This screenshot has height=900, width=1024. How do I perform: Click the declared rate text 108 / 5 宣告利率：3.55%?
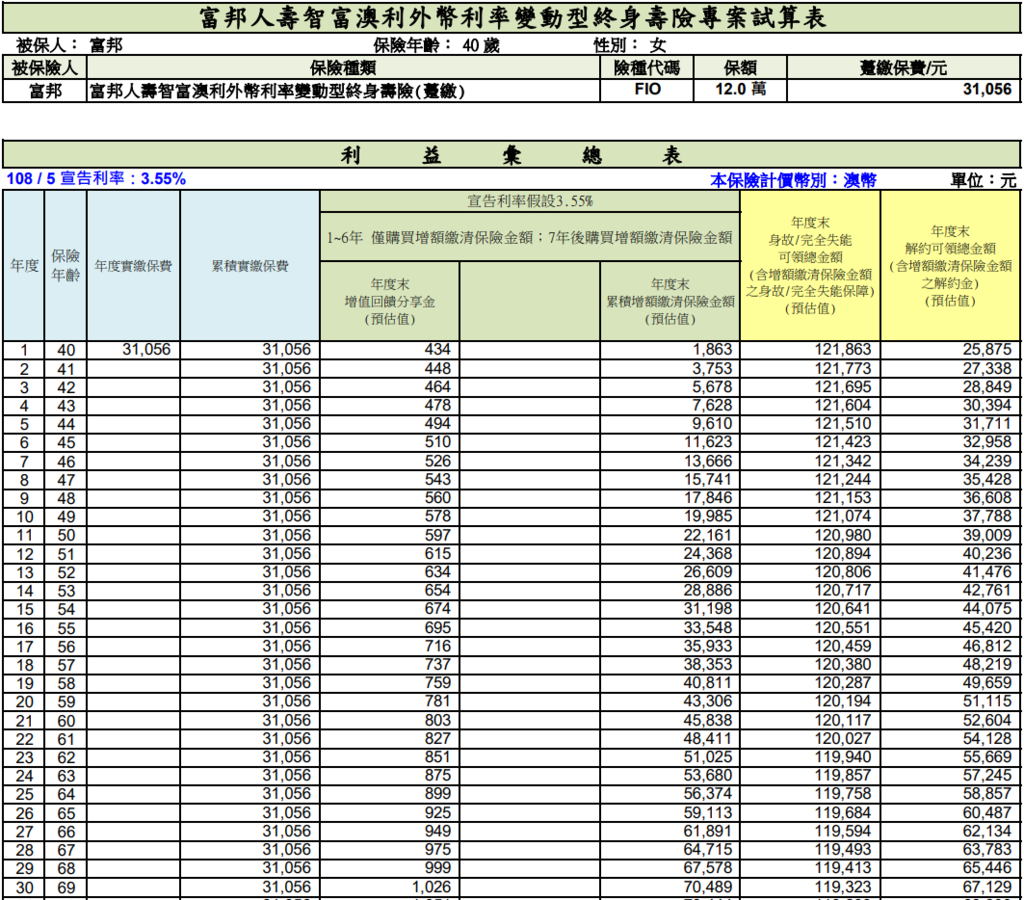point(96,179)
